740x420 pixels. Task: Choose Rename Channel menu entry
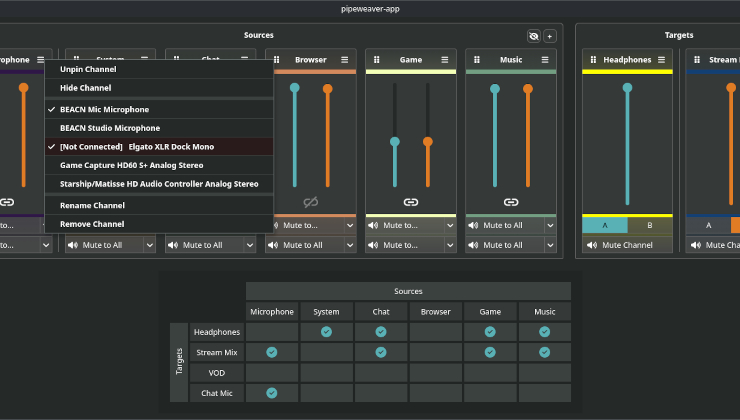159,205
